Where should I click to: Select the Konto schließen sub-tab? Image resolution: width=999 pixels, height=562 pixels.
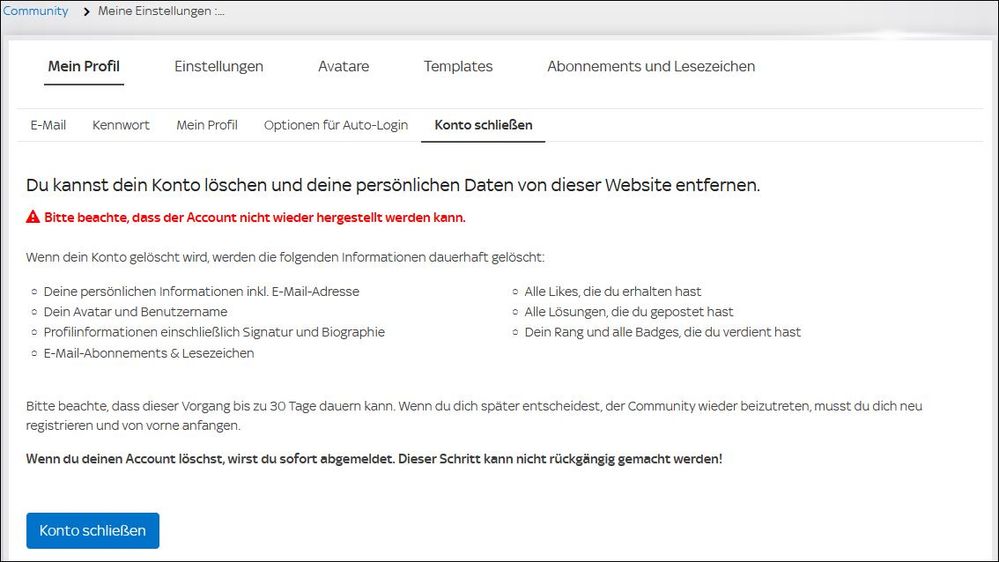click(x=483, y=125)
